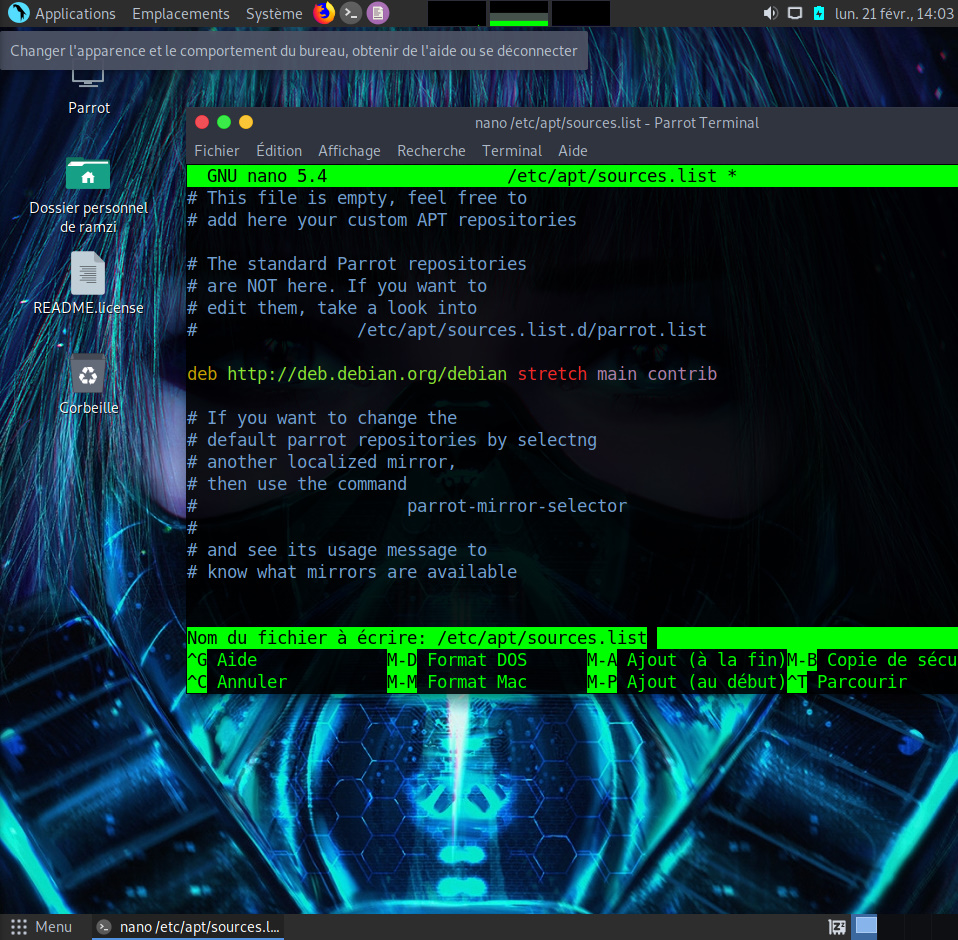
Task: Click the volume speaker icon
Action: coord(770,13)
